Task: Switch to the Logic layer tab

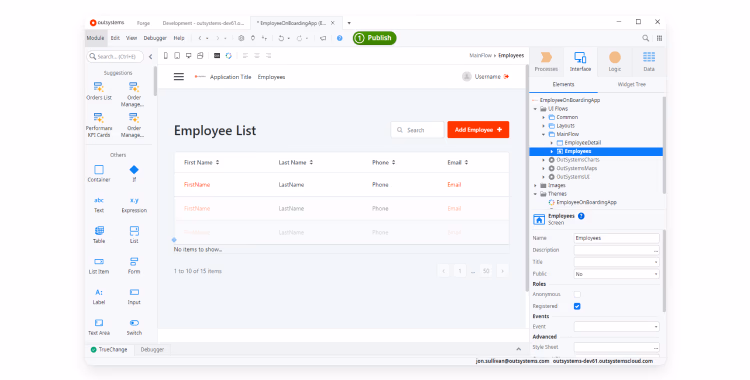Action: click(x=615, y=61)
